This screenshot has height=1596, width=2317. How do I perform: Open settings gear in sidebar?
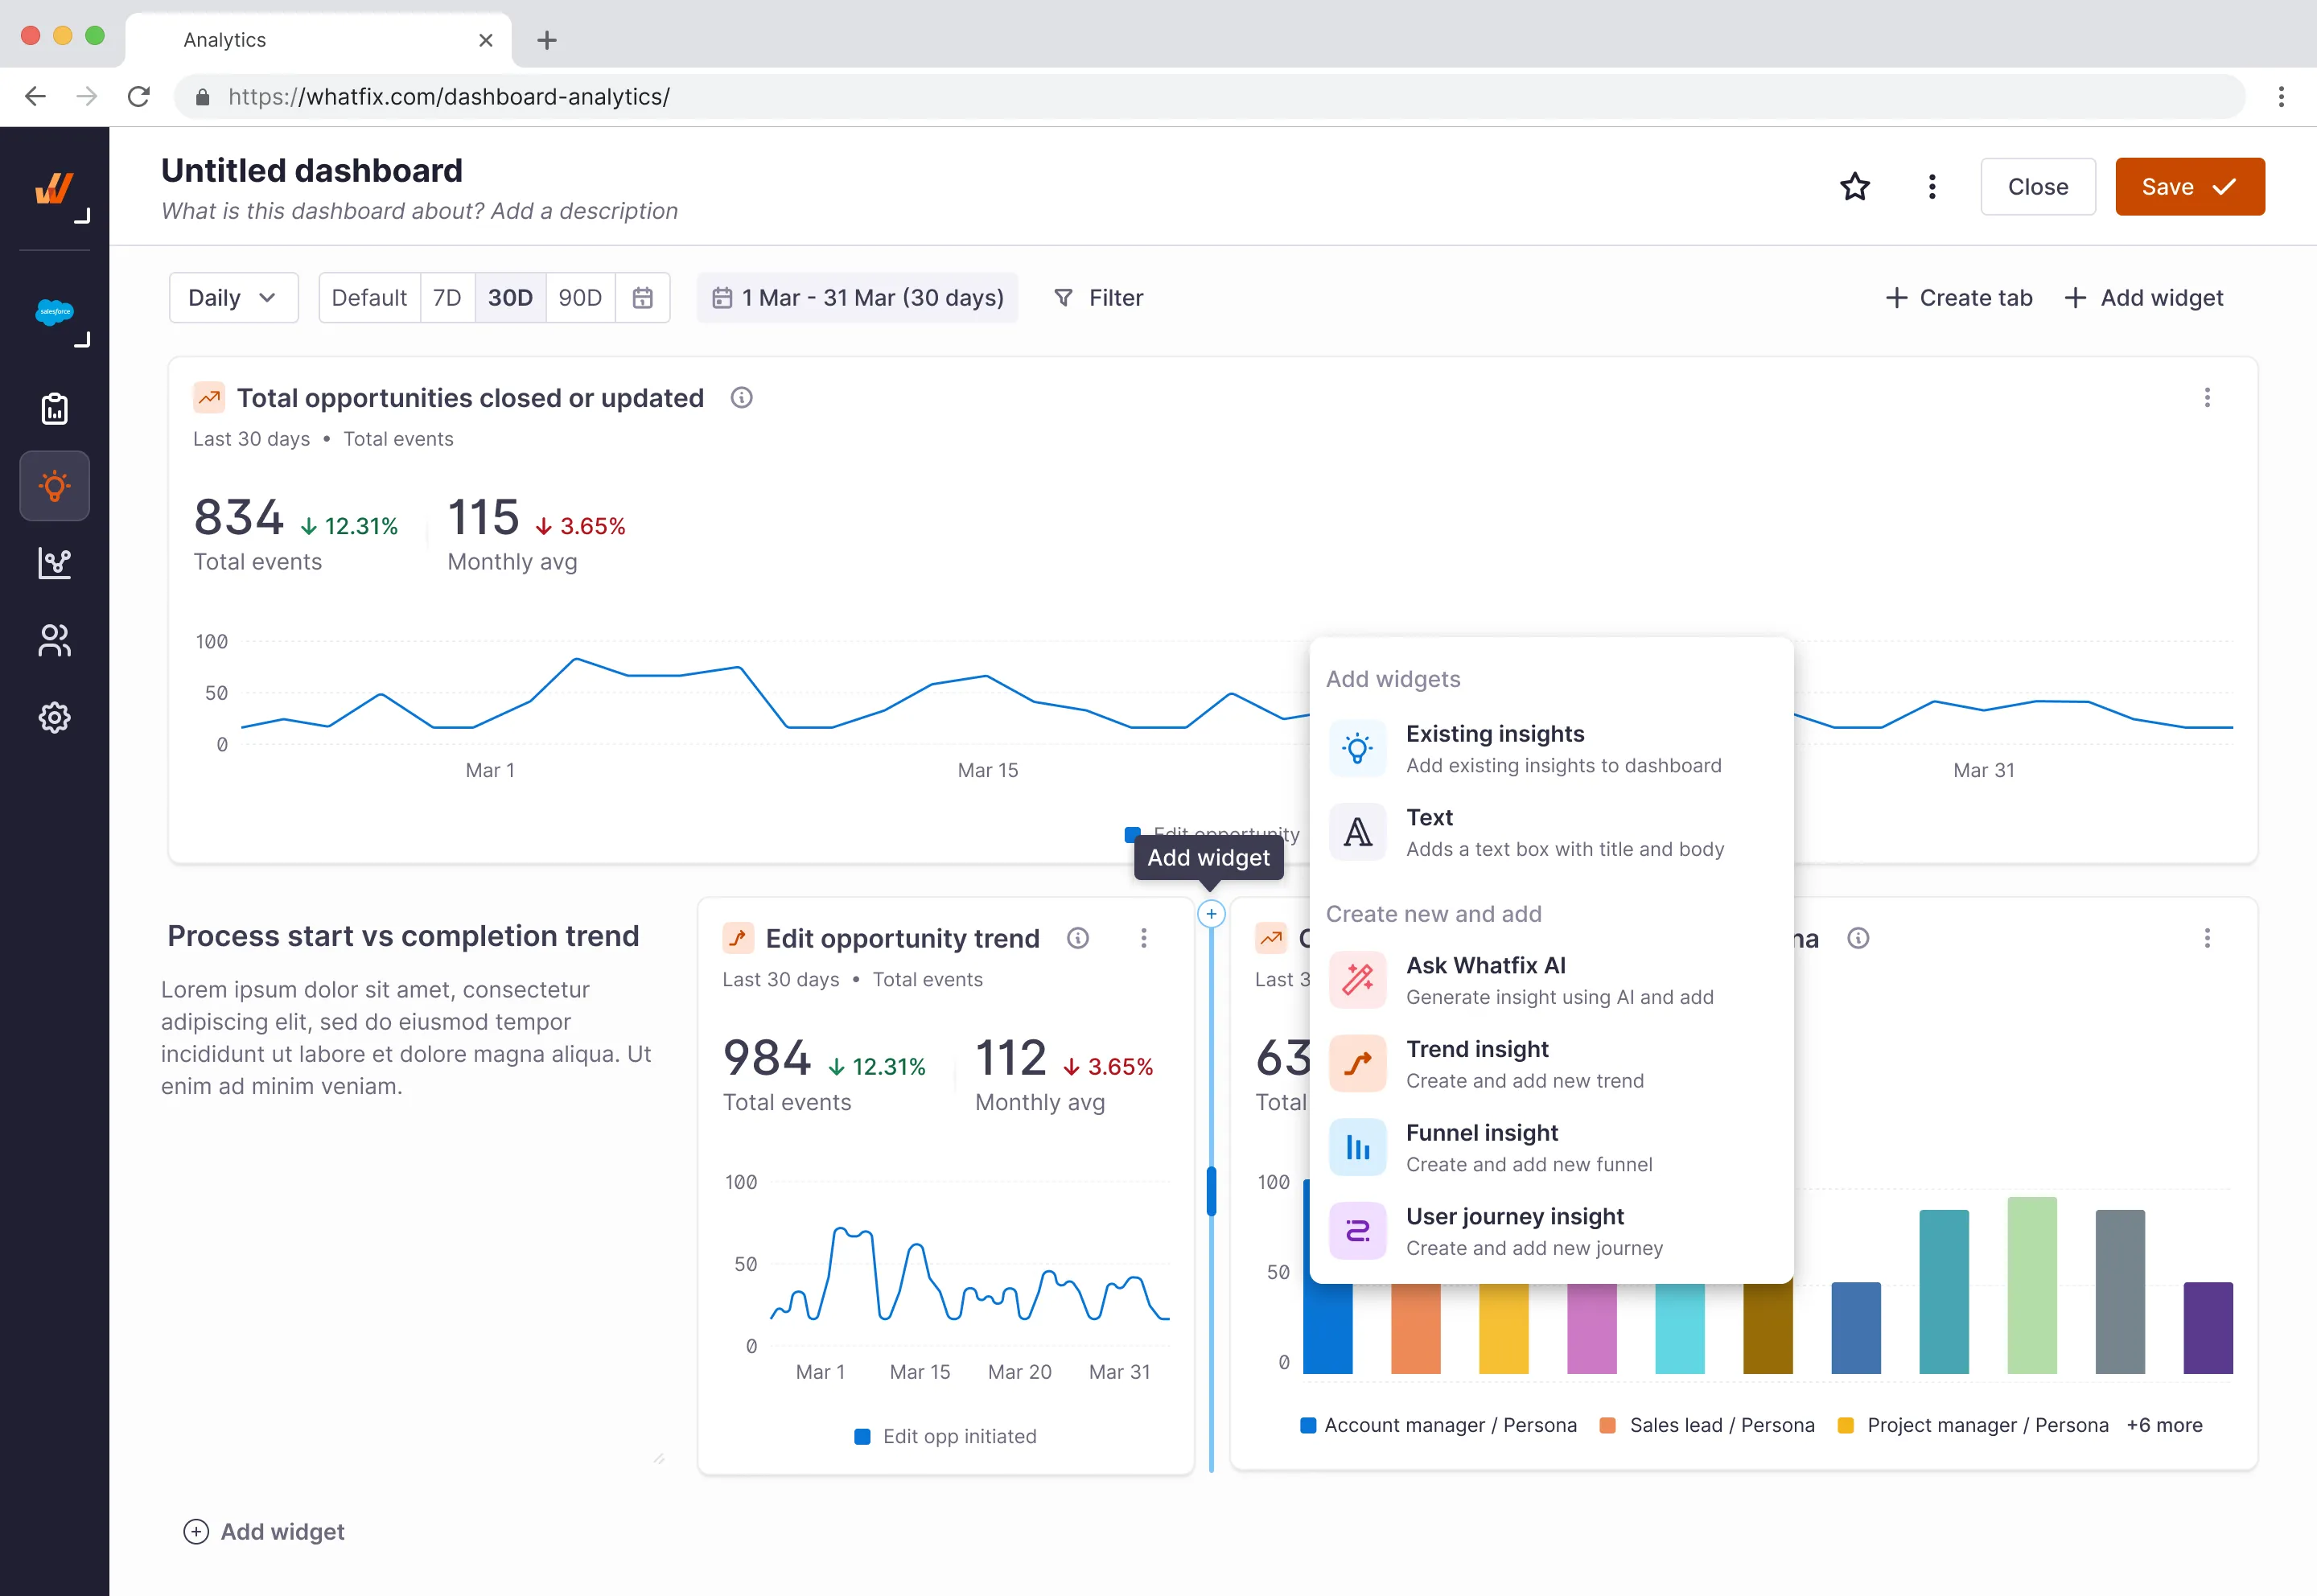click(x=54, y=718)
